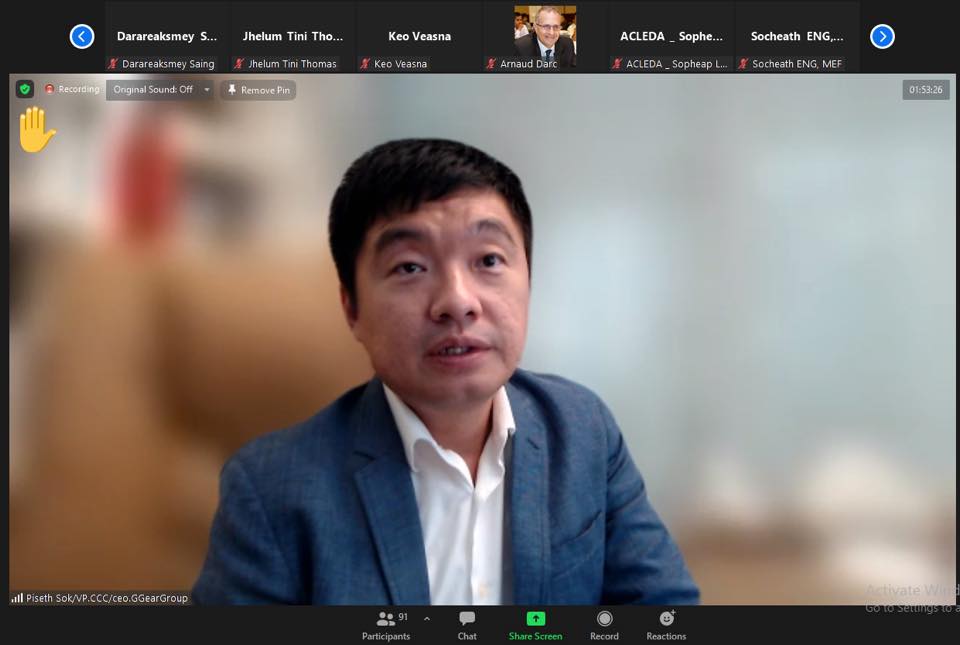Select the Socheath ENG, MEF participant tile

click(x=797, y=37)
